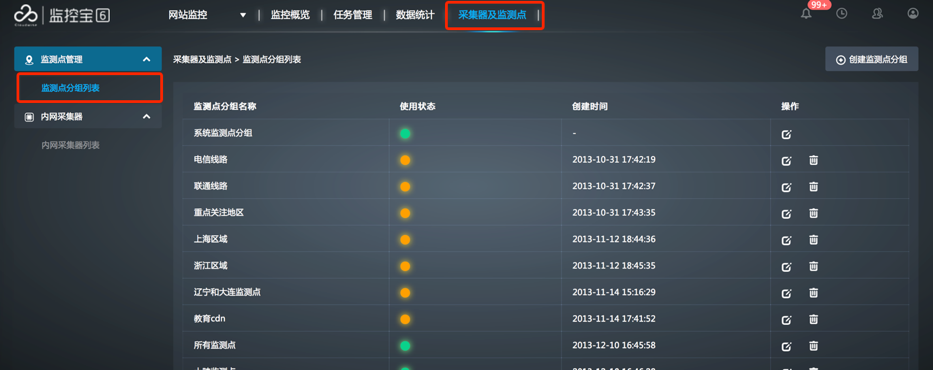Edit the 上海区域 group

(787, 240)
